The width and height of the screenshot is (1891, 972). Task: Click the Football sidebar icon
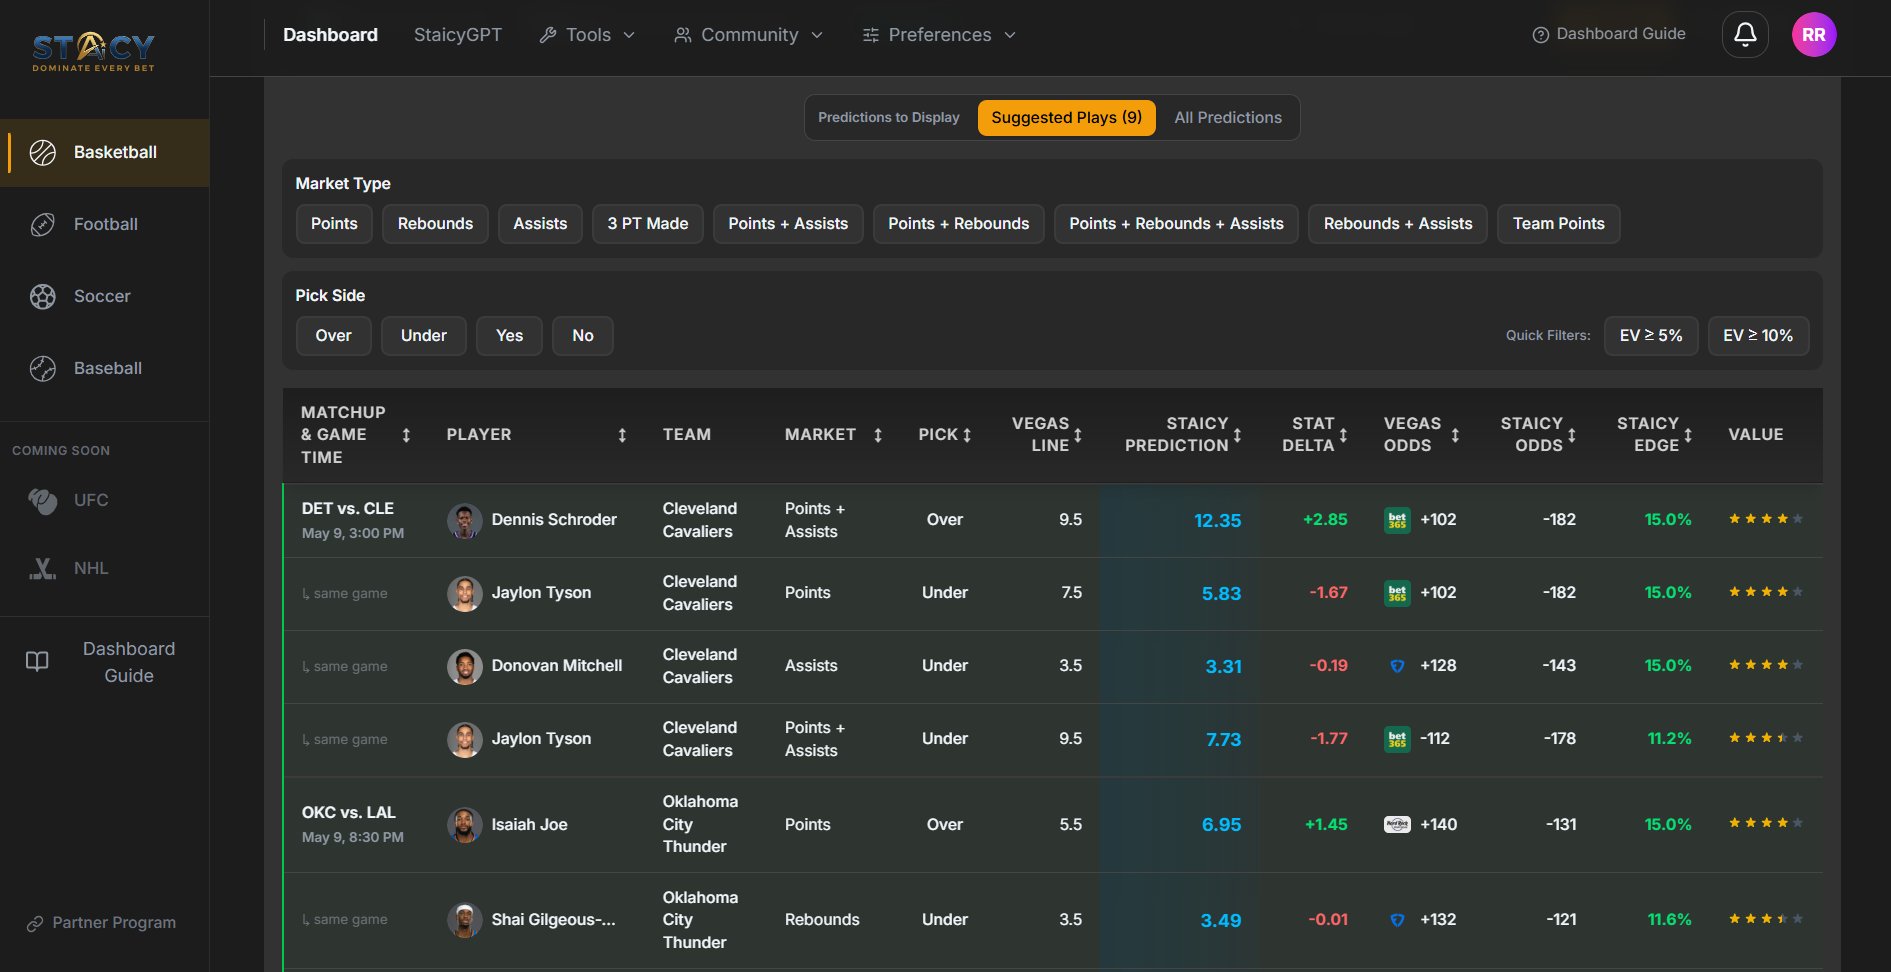click(43, 224)
